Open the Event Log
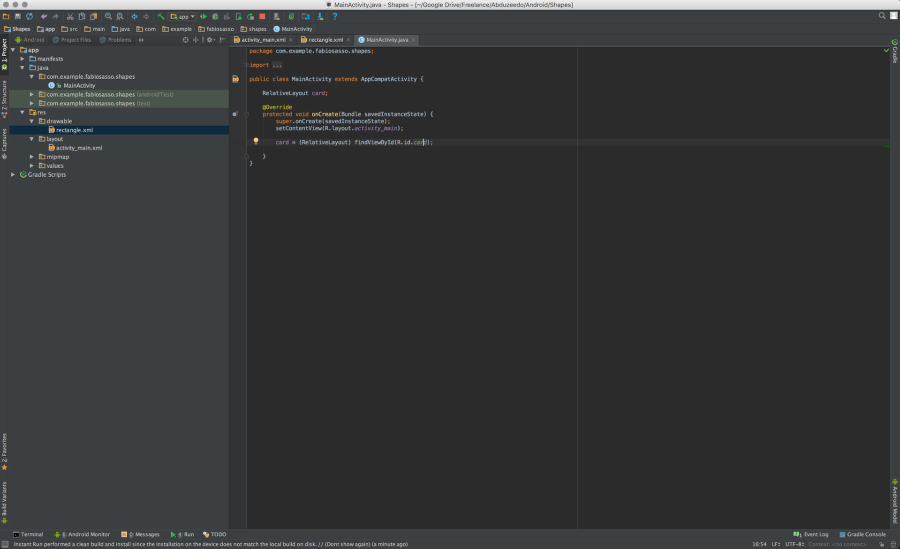The width and height of the screenshot is (900, 549). coord(811,534)
